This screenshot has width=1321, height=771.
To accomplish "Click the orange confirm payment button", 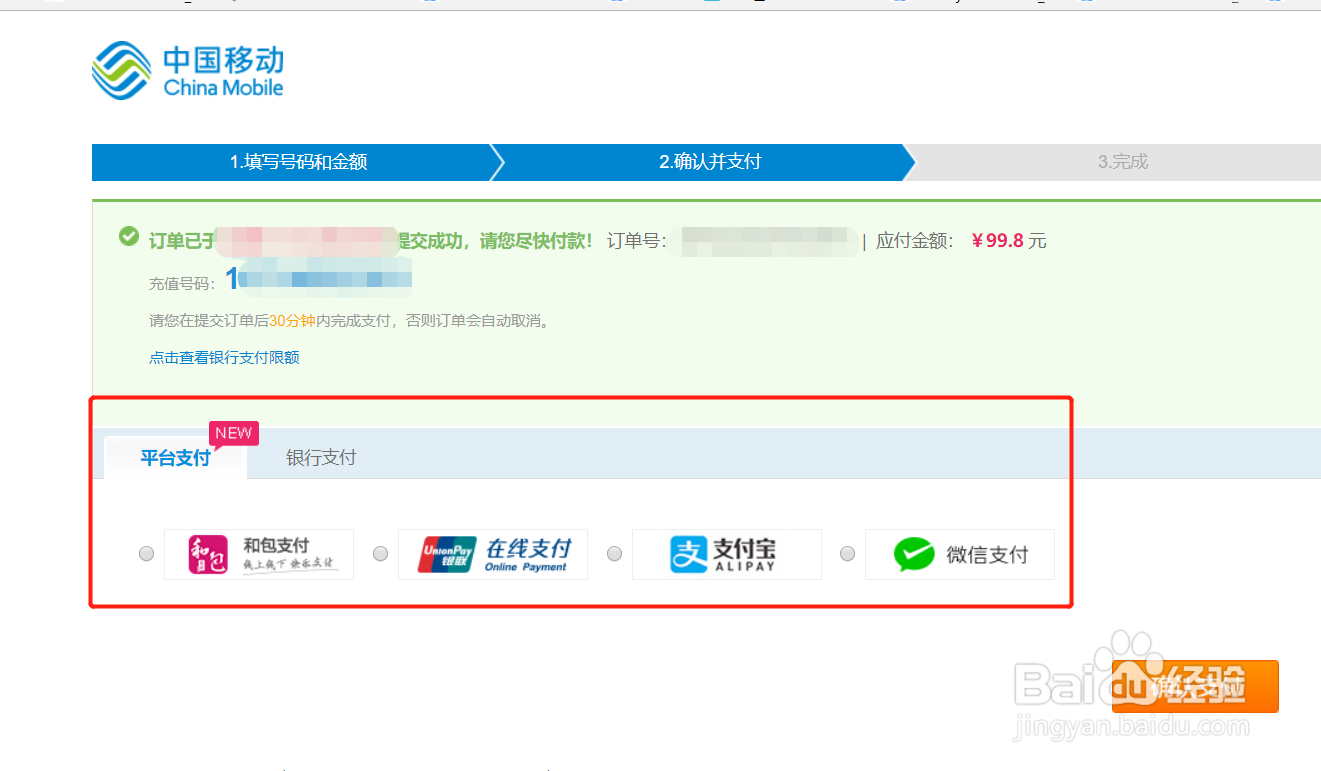I will (x=1195, y=686).
